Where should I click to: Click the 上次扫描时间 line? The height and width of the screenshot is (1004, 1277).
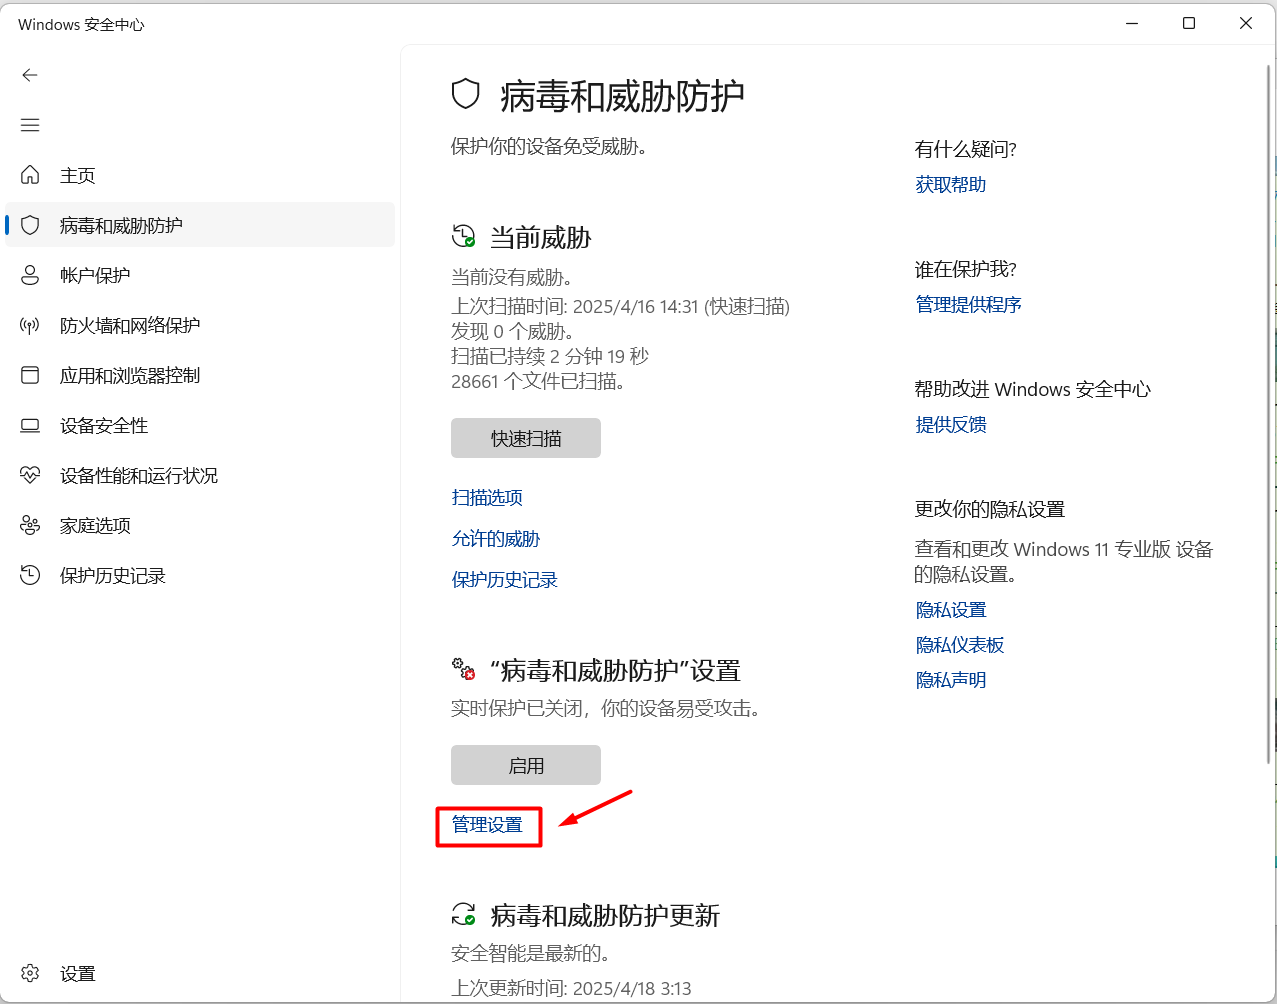click(x=620, y=306)
